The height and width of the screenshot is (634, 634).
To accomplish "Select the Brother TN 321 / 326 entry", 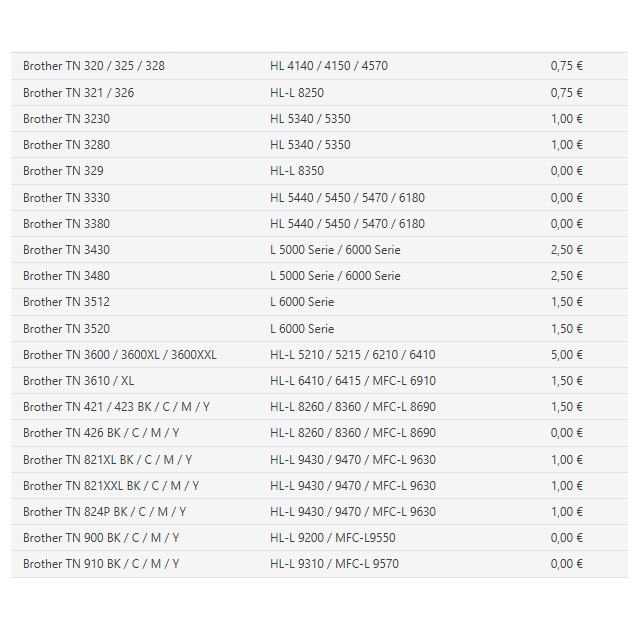I will [78, 93].
